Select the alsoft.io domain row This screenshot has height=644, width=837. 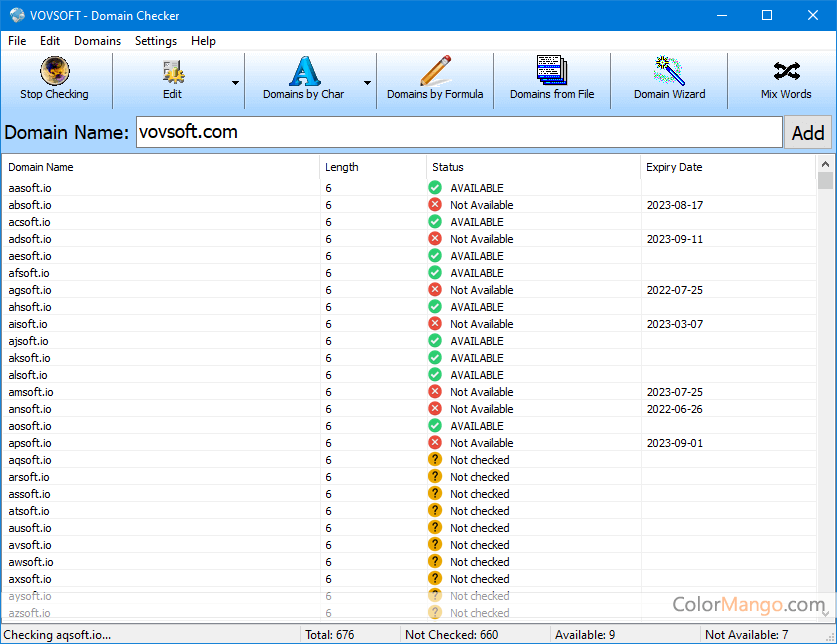[409, 375]
